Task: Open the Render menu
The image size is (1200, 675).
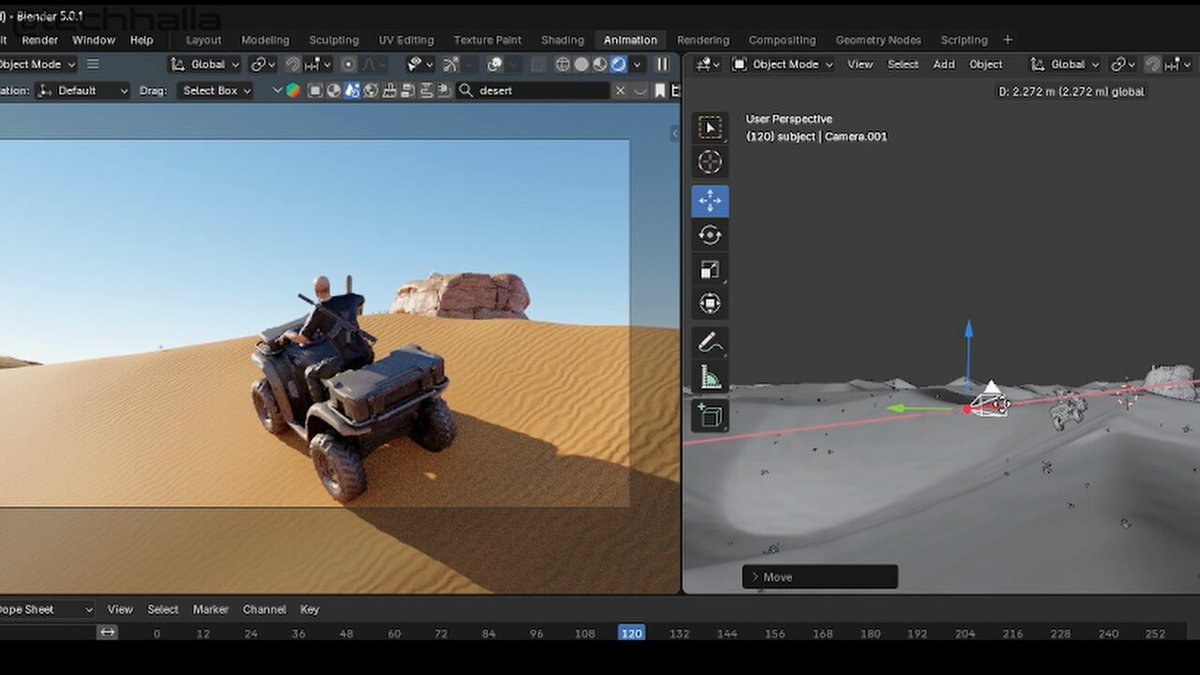Action: (x=40, y=40)
